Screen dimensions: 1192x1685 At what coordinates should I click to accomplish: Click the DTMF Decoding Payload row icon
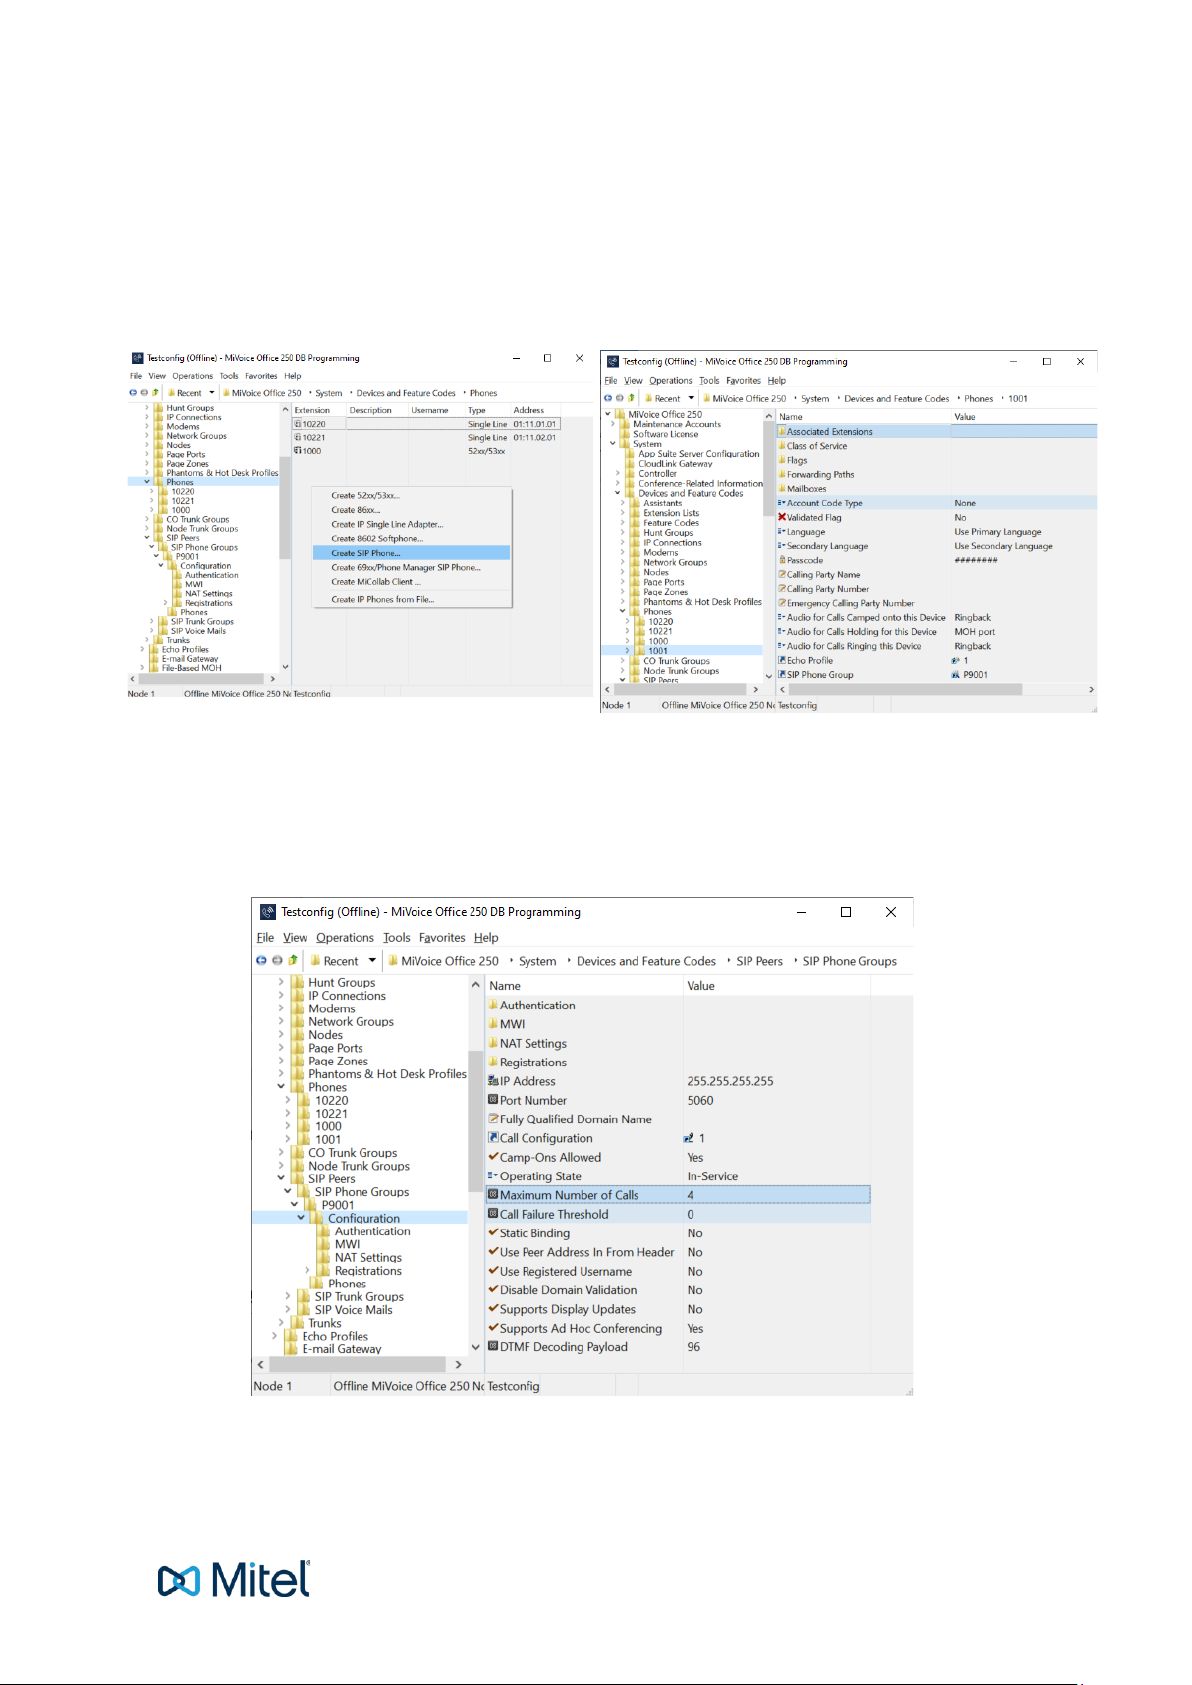point(493,1347)
